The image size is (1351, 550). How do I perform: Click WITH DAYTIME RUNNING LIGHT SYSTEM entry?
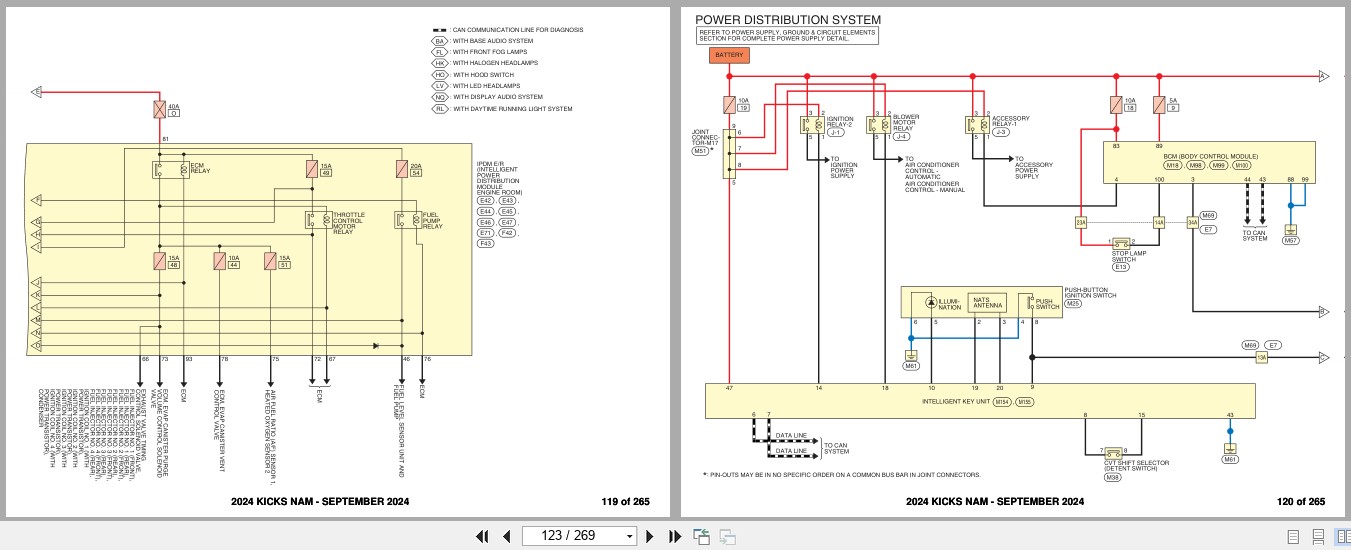coord(502,109)
